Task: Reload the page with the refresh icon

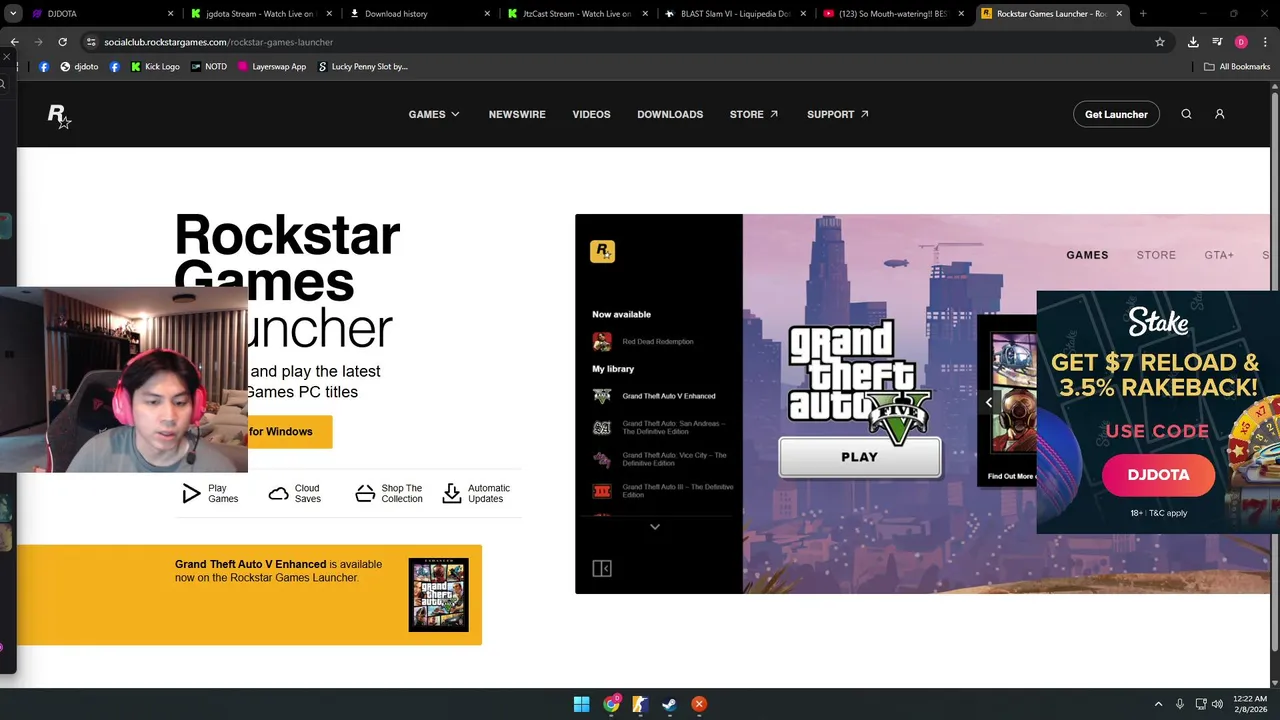Action: pos(62,42)
